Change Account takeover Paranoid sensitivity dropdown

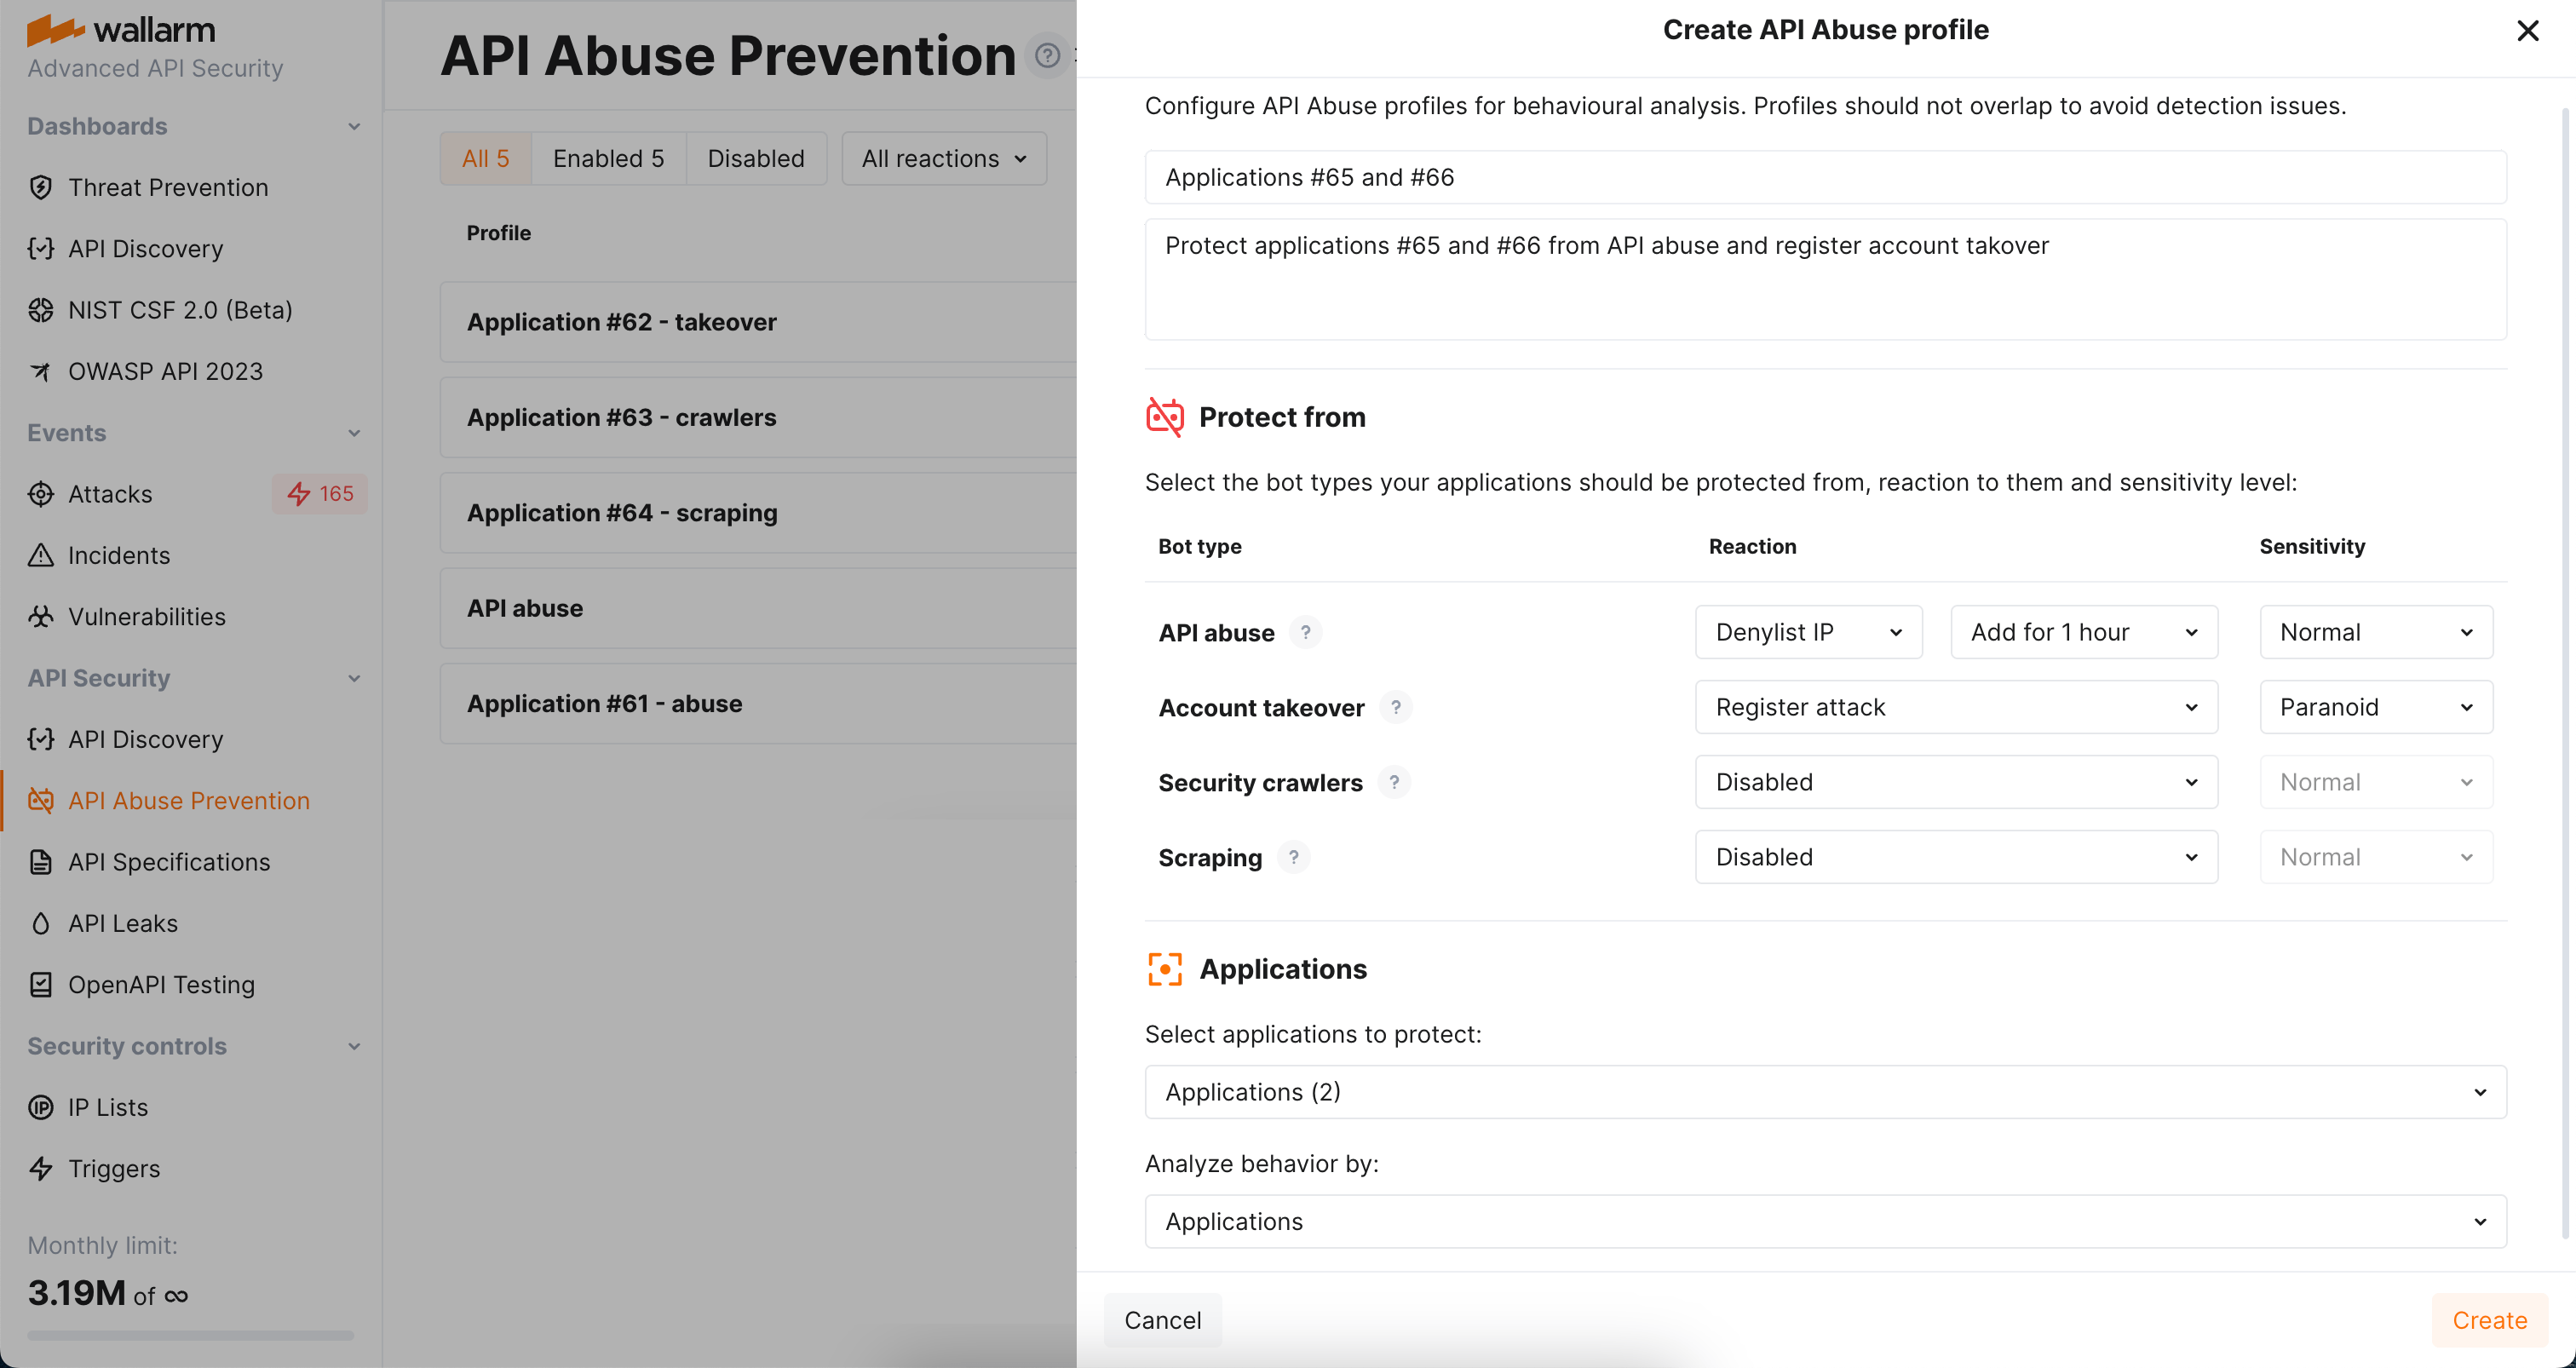[x=2375, y=707]
